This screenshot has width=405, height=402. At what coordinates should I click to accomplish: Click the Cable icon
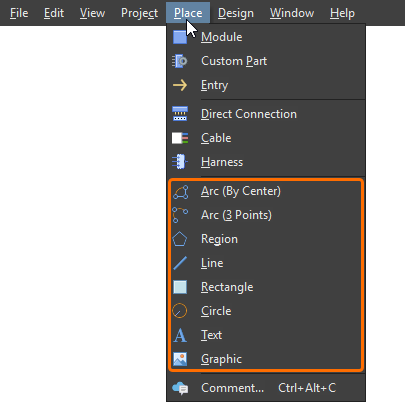[x=180, y=138]
